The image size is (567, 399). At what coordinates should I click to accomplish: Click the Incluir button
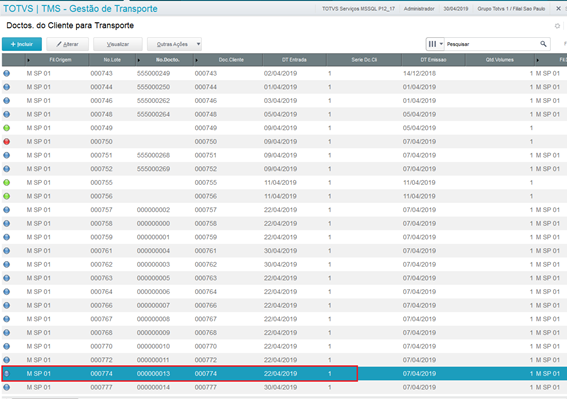(22, 44)
